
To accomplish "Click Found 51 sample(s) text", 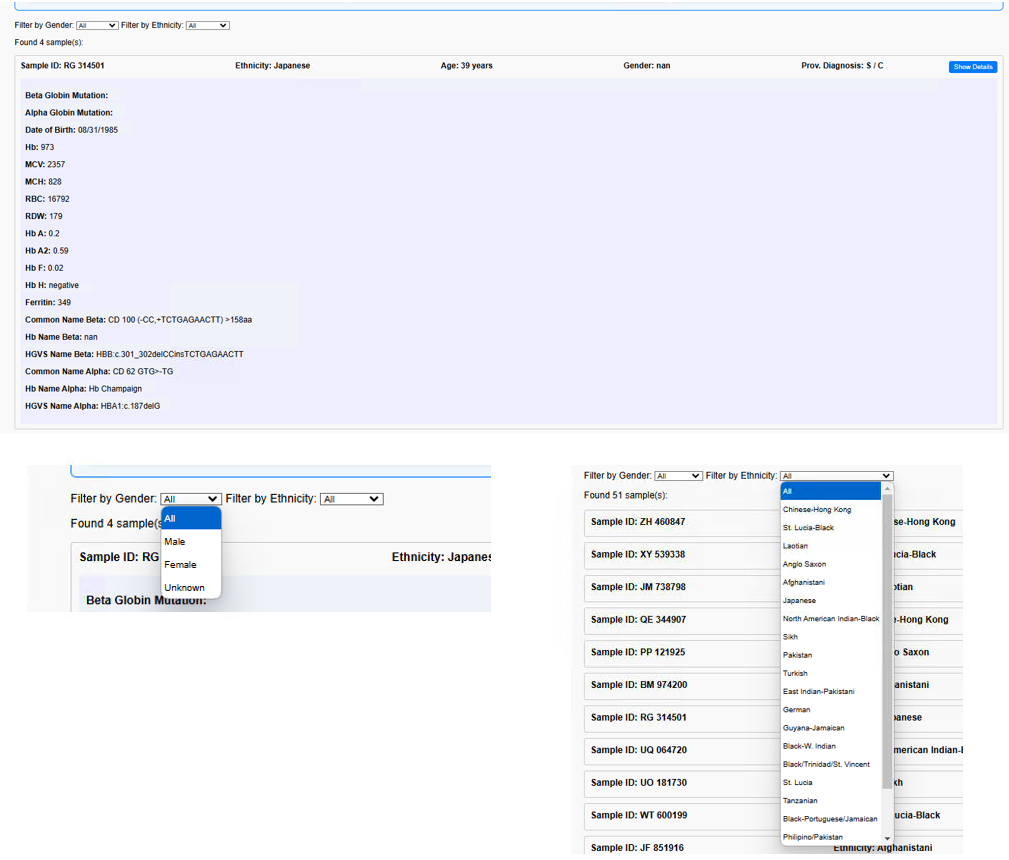I will coord(625,496).
